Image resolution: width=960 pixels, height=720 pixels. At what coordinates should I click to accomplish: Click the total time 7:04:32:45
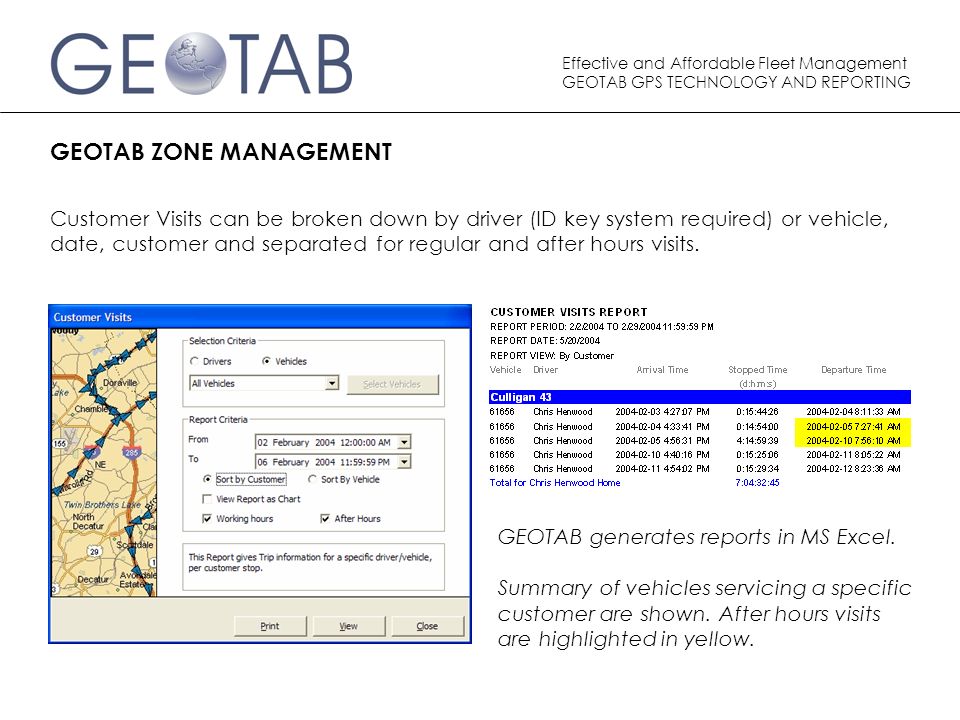[757, 482]
